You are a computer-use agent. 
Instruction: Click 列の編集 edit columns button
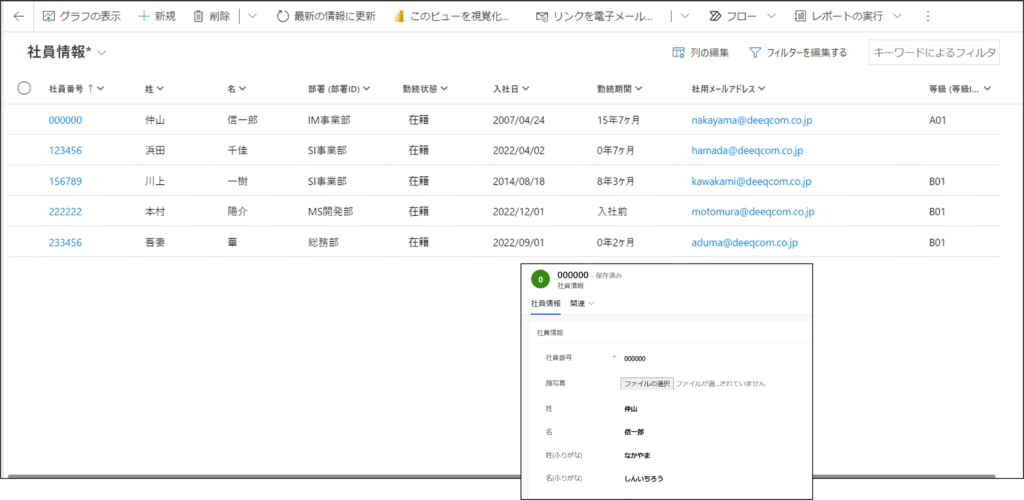(701, 52)
